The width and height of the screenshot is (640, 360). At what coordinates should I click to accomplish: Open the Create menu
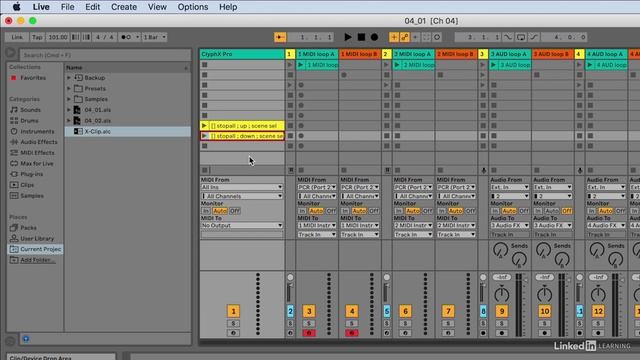[x=124, y=7]
